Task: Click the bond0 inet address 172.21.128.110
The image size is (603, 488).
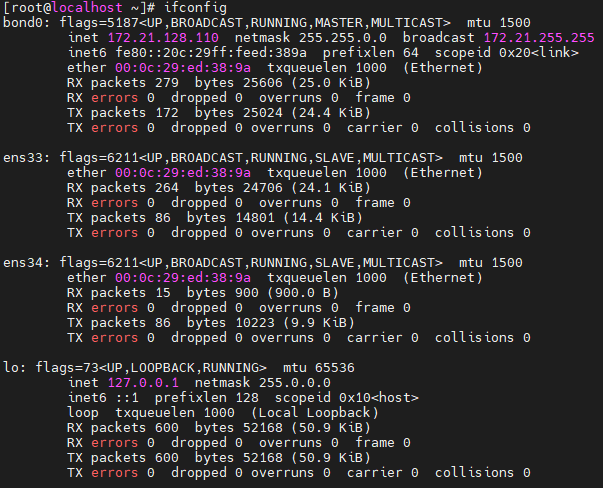Action: tap(163, 38)
